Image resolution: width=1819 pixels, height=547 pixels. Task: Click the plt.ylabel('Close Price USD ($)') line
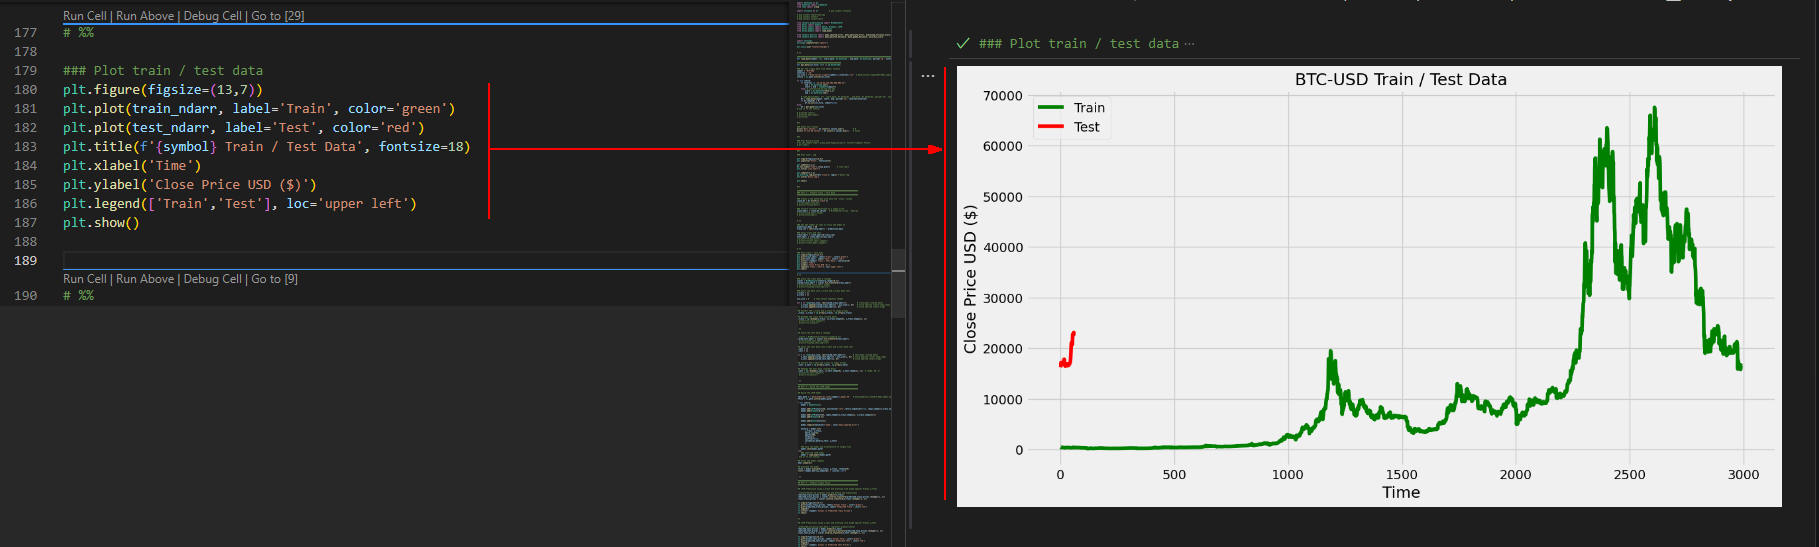click(190, 185)
